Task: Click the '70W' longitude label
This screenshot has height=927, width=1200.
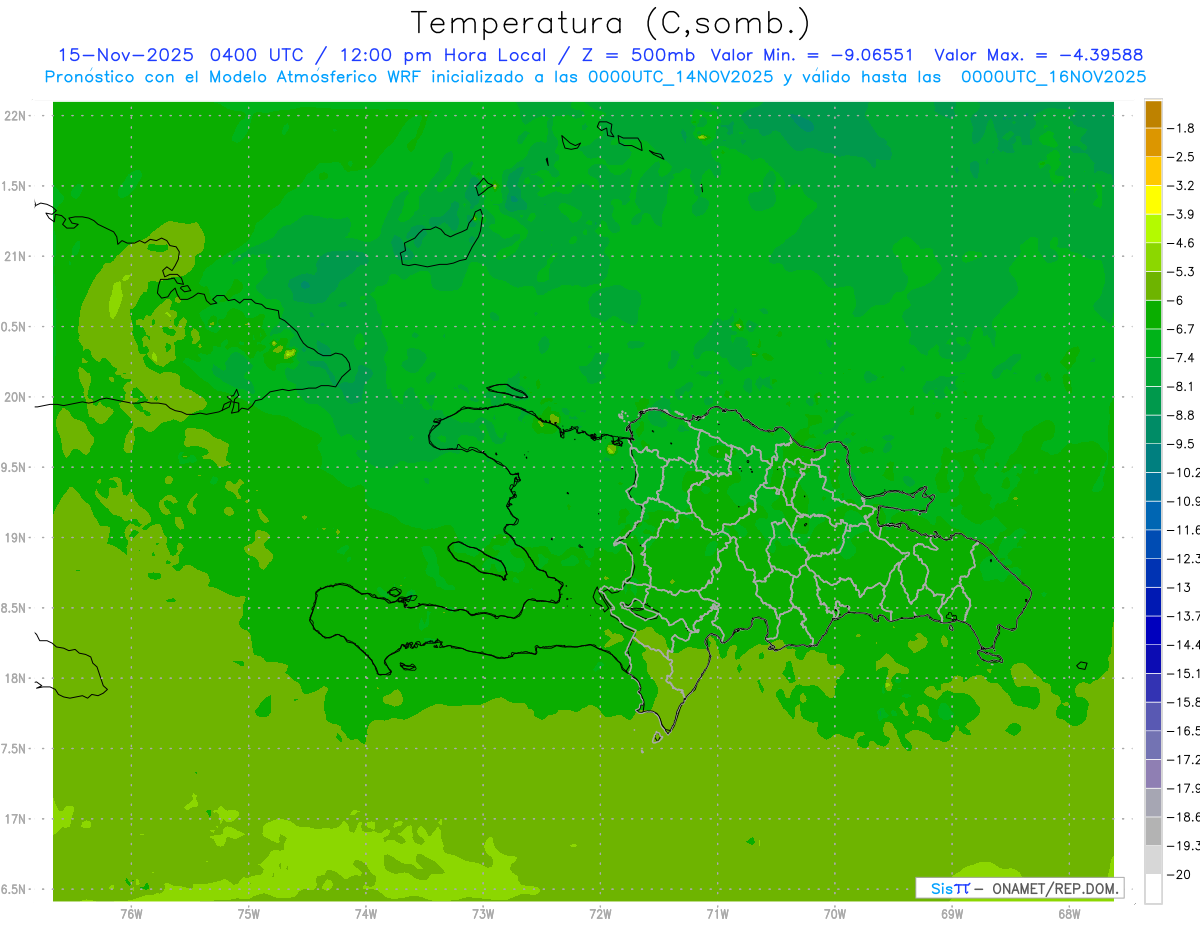Action: point(835,913)
